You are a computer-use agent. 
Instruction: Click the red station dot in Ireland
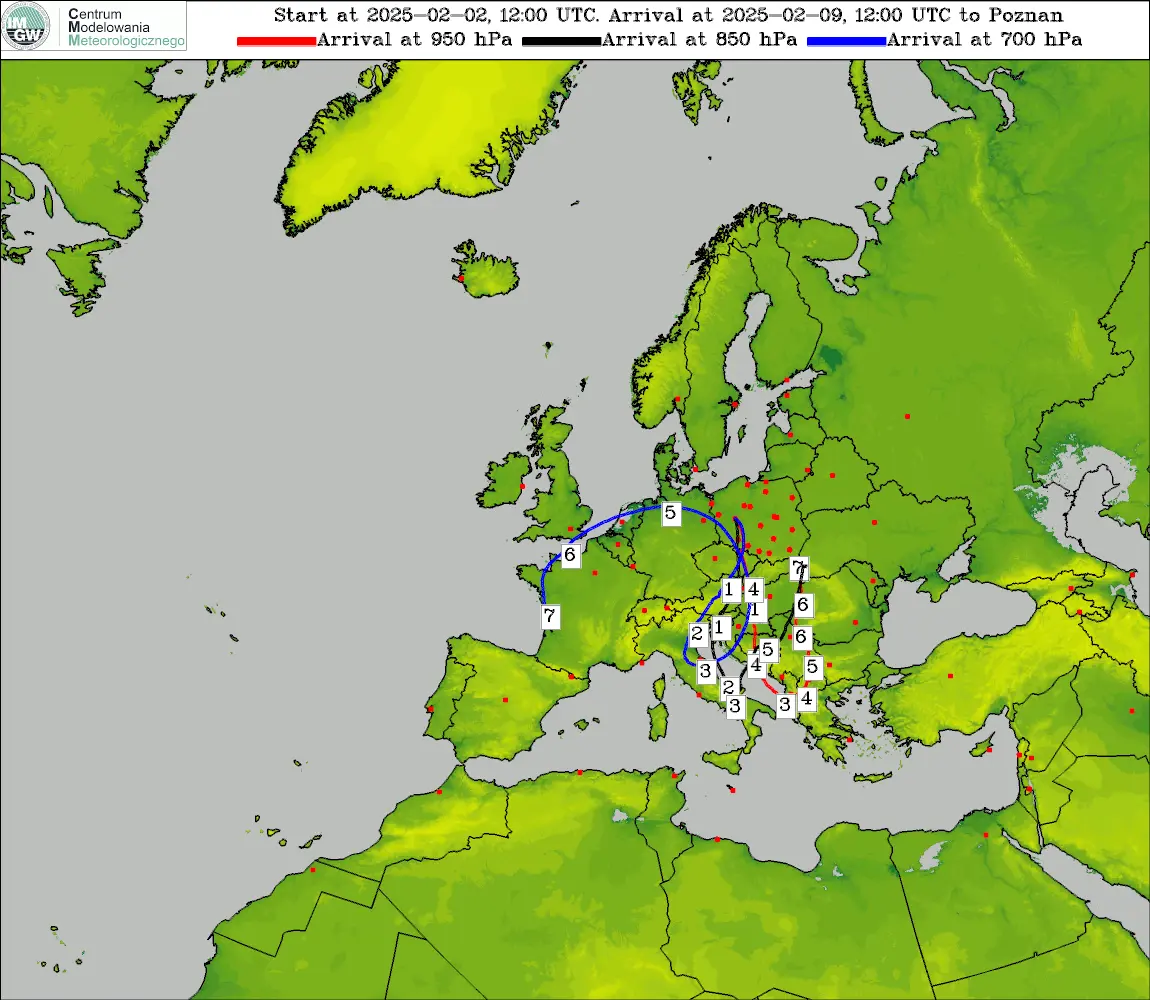tap(522, 486)
